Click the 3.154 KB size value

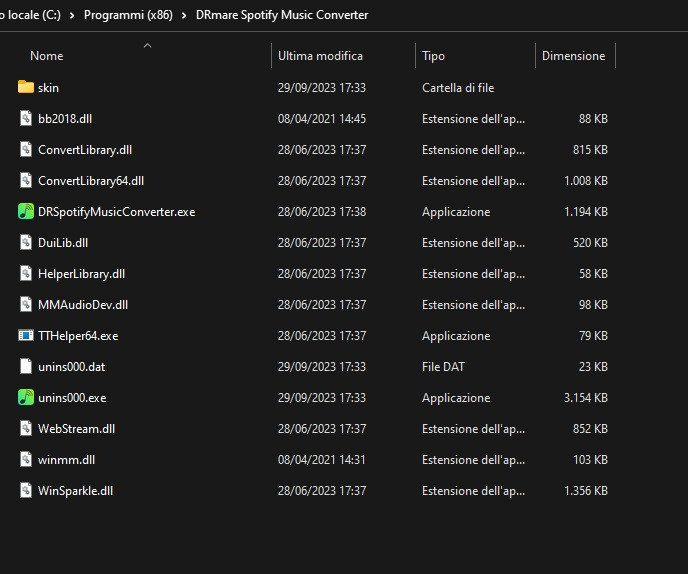coord(586,398)
